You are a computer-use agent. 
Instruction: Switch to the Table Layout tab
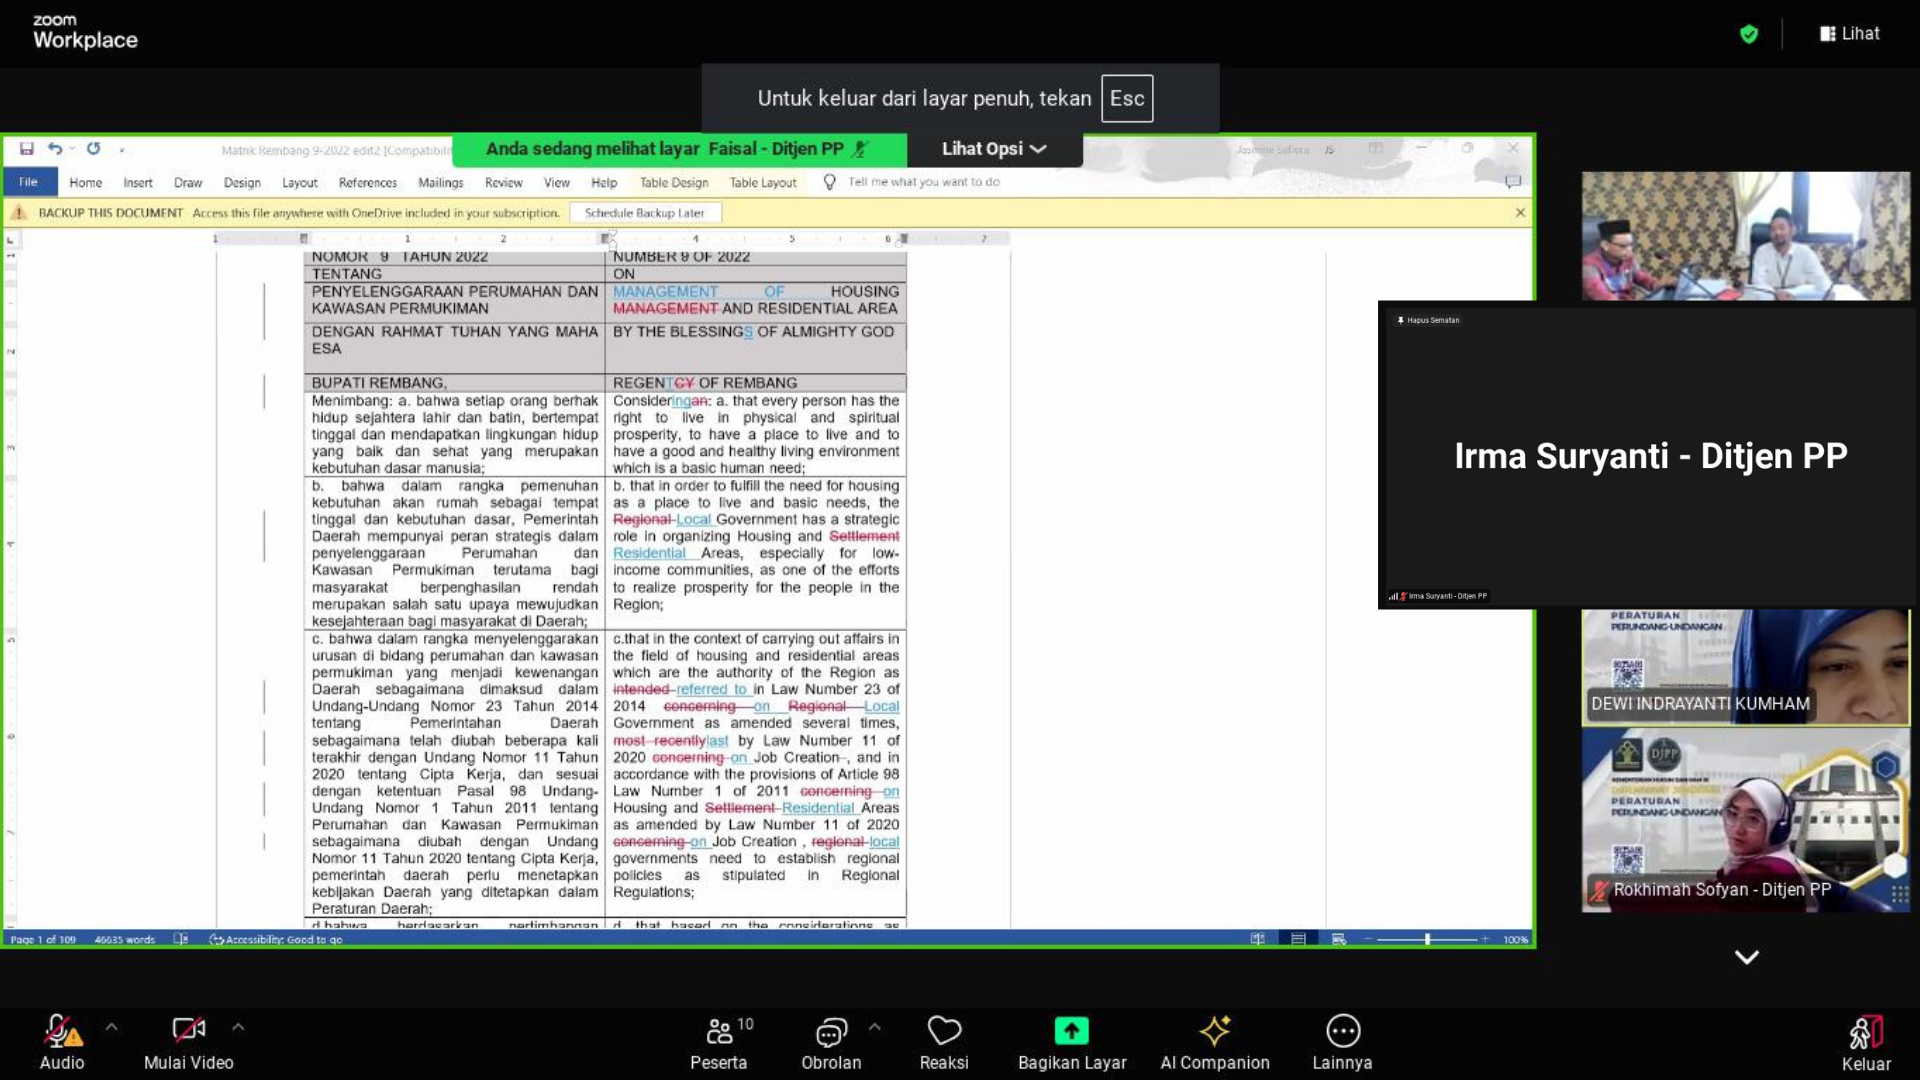coord(763,183)
